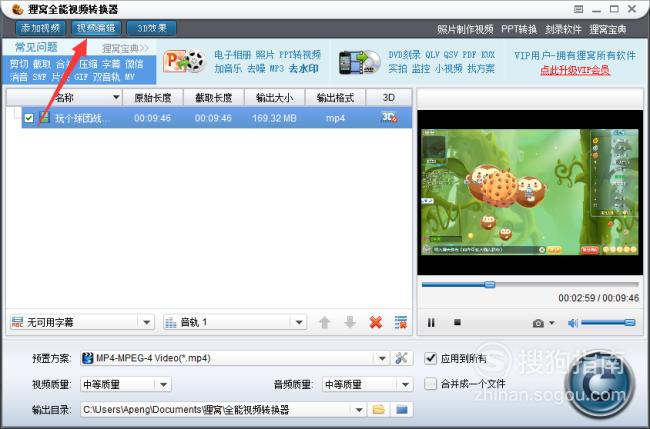Delete the selected video with the red X
This screenshot has height=429, width=650.
tap(376, 322)
